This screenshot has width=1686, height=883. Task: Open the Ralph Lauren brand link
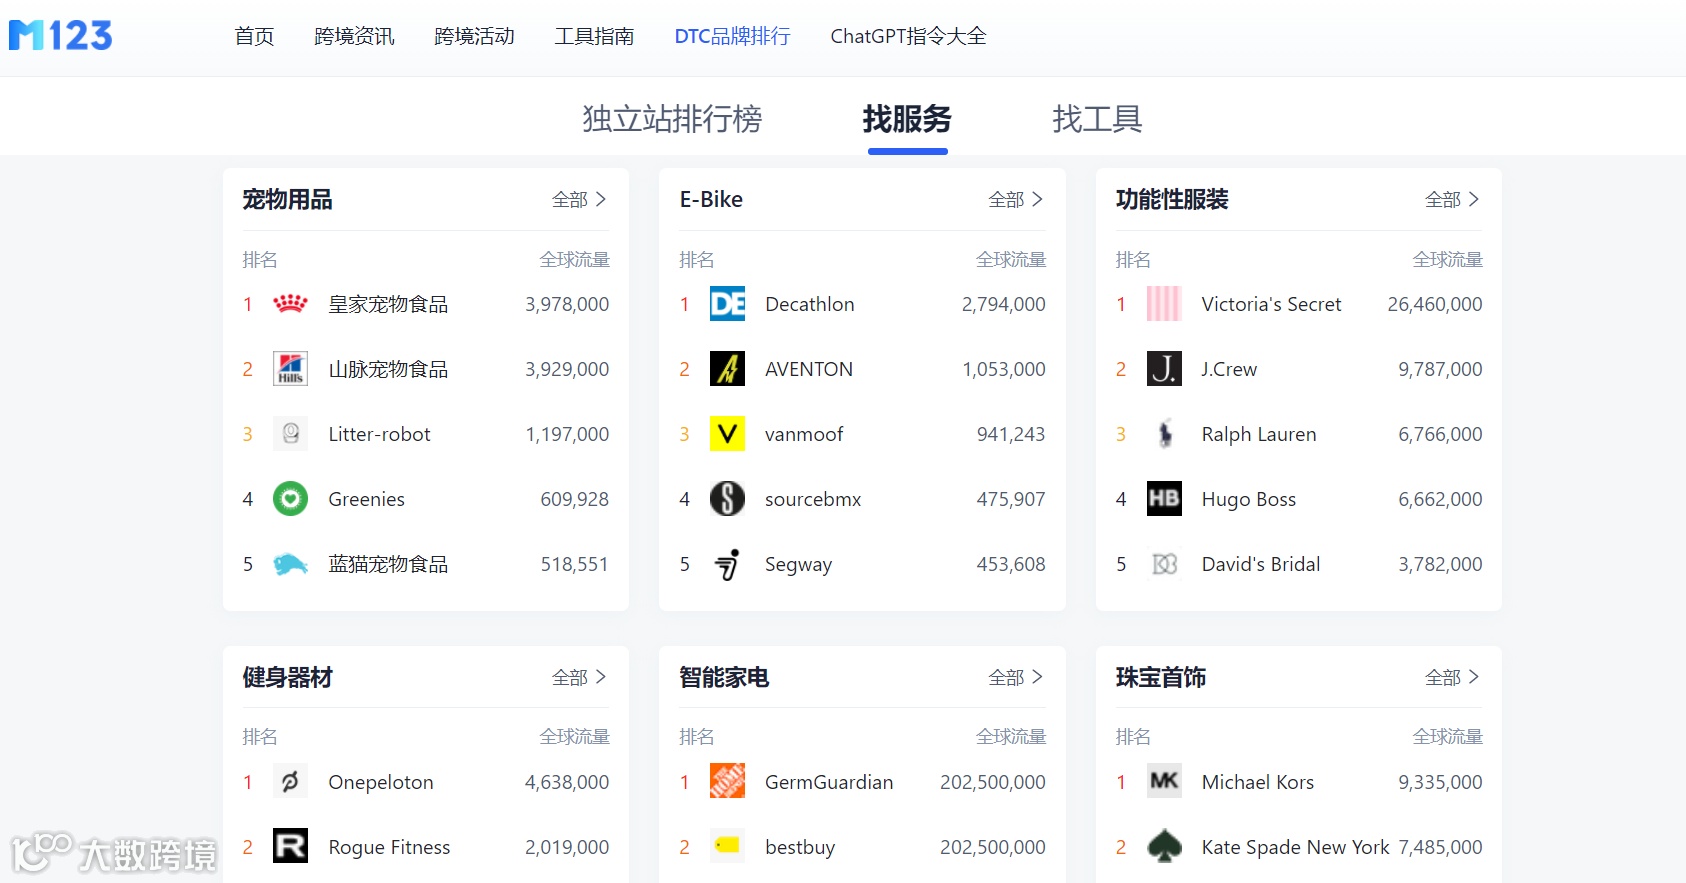(1259, 434)
